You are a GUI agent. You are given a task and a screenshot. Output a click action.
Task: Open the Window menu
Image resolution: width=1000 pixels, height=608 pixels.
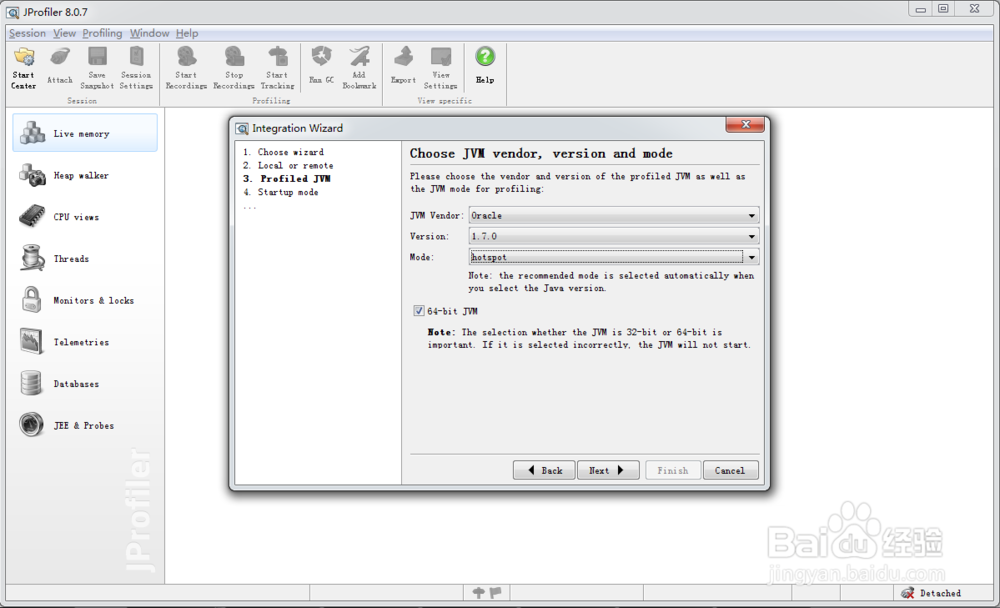149,33
